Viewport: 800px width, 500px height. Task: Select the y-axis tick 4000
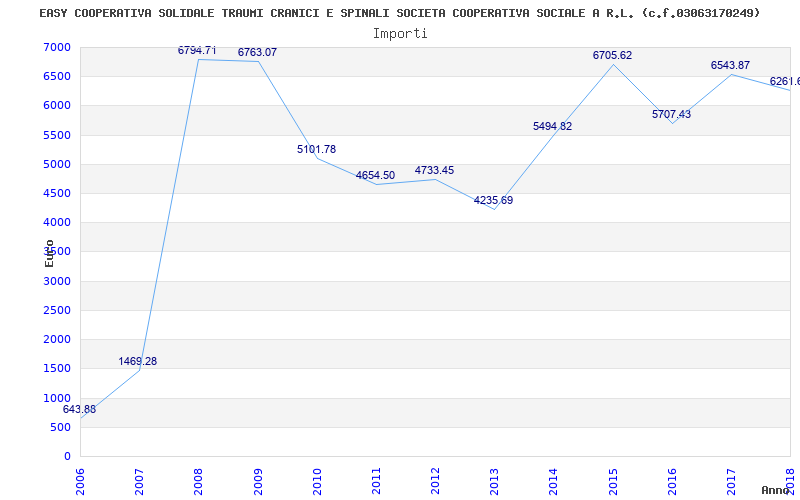[x=58, y=222]
